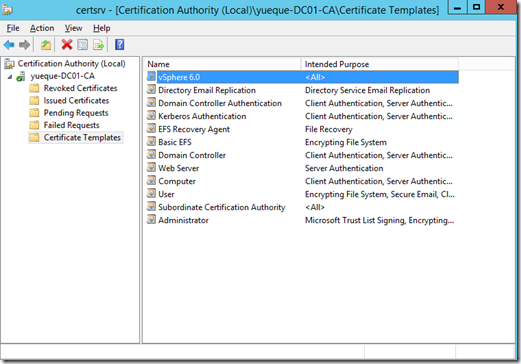Click the Directory Email Replication template icon
This screenshot has height=364, width=521.
click(x=151, y=89)
